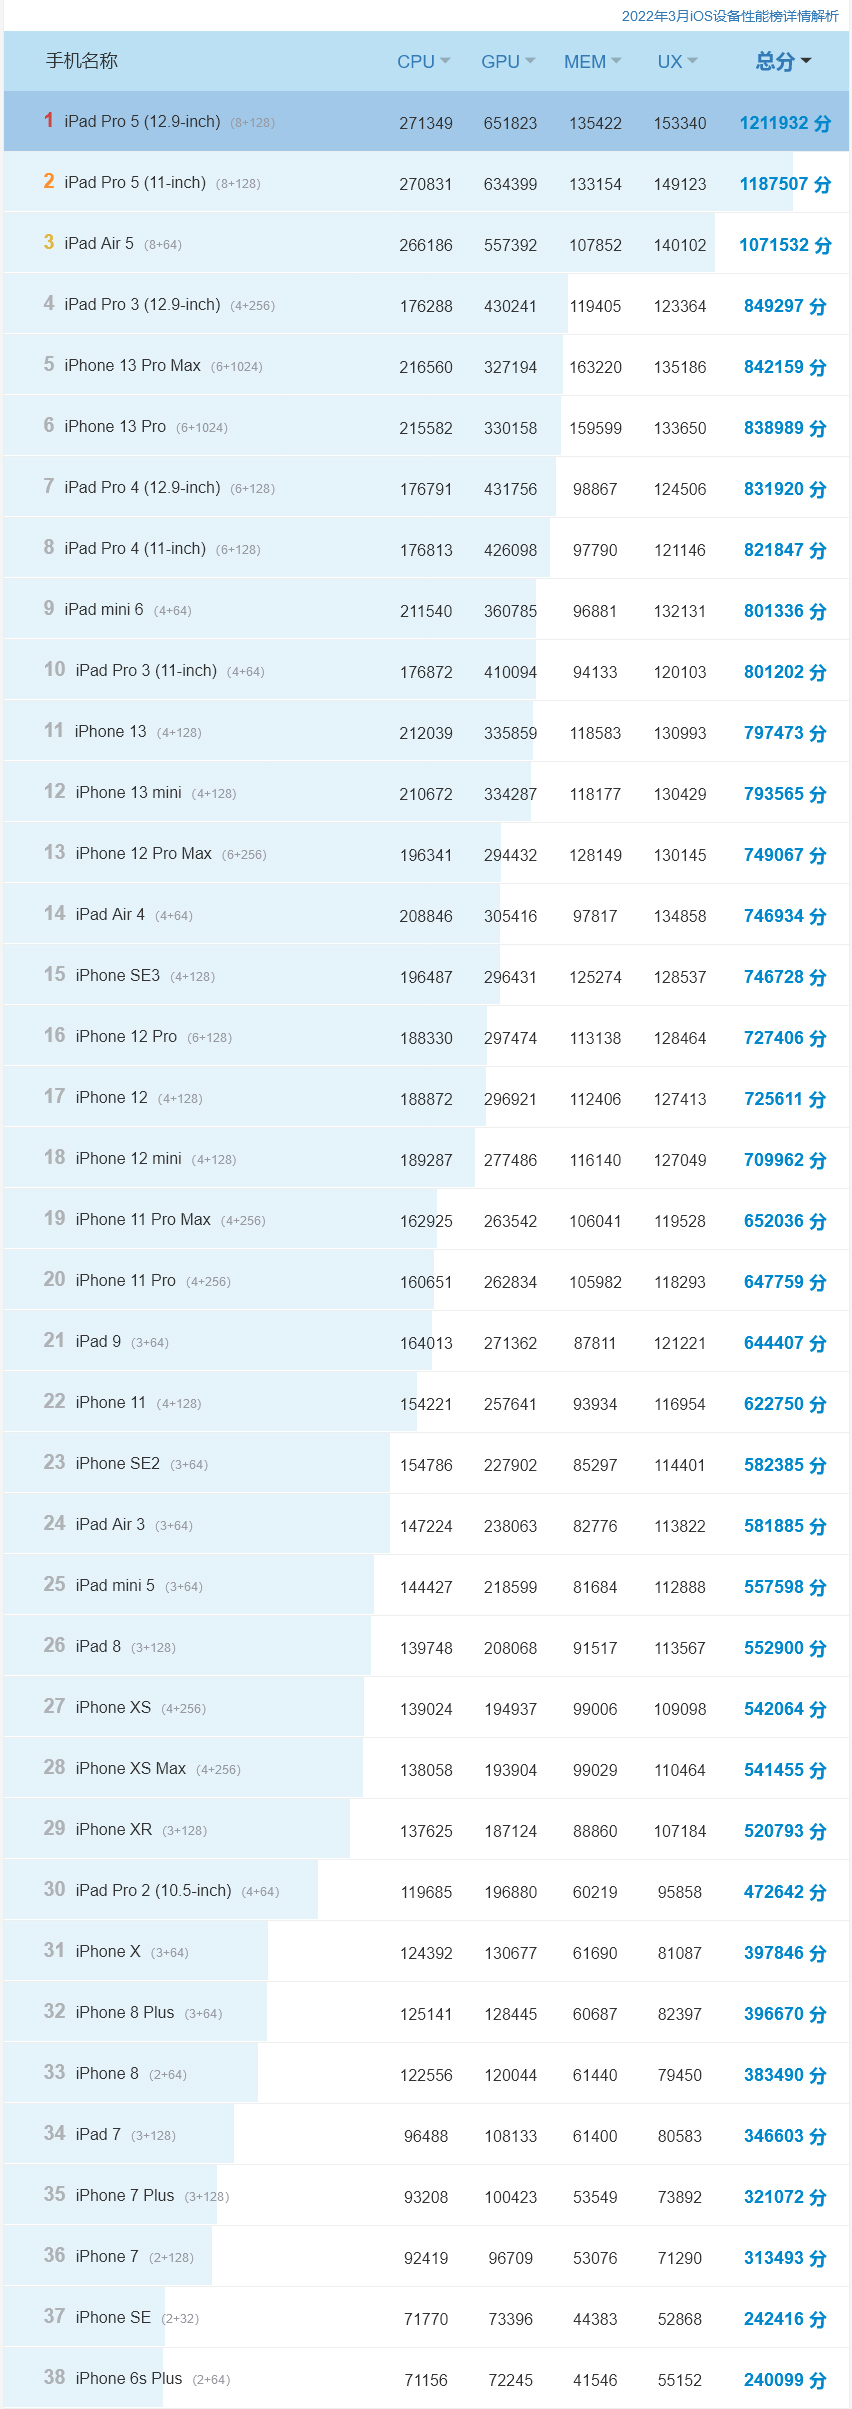852x2409 pixels.
Task: Click the 1211932 分 total score
Action: pos(785,123)
